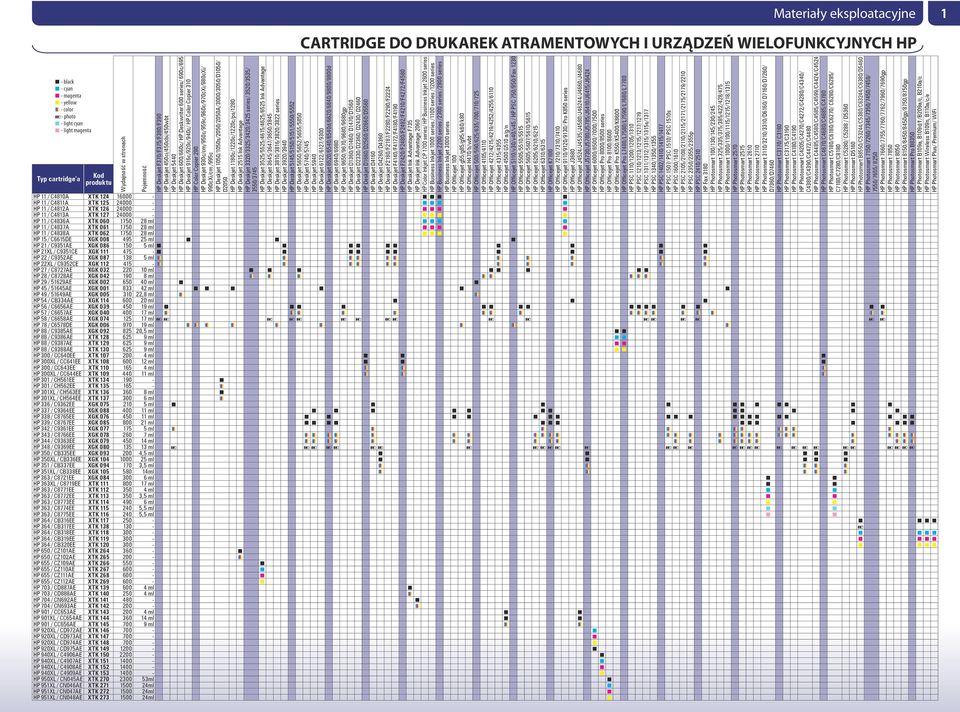Click the magenta legend swatch
This screenshot has height=712, width=960.
(x=57, y=96)
